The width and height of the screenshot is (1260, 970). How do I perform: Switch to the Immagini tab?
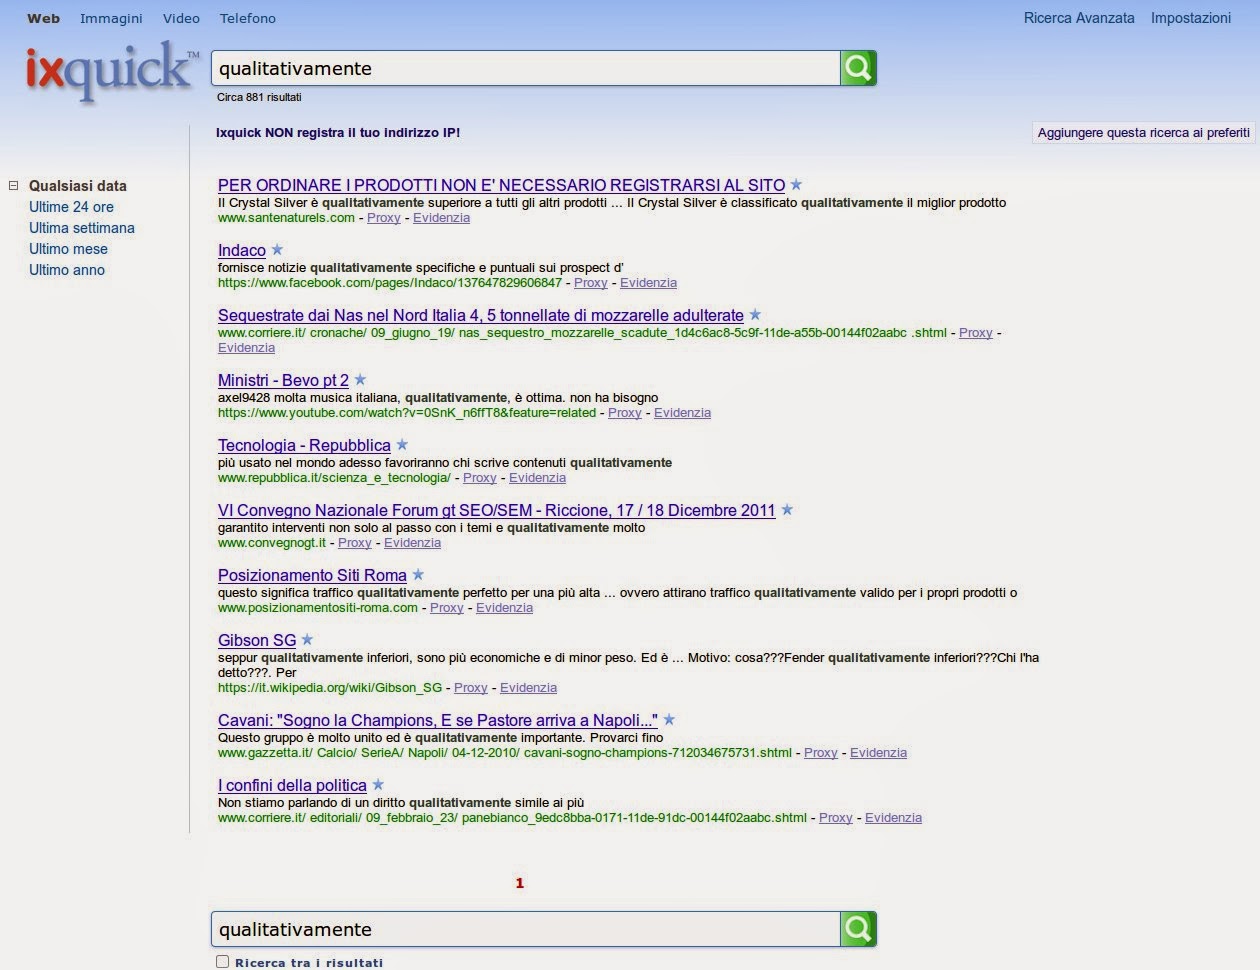coord(111,18)
